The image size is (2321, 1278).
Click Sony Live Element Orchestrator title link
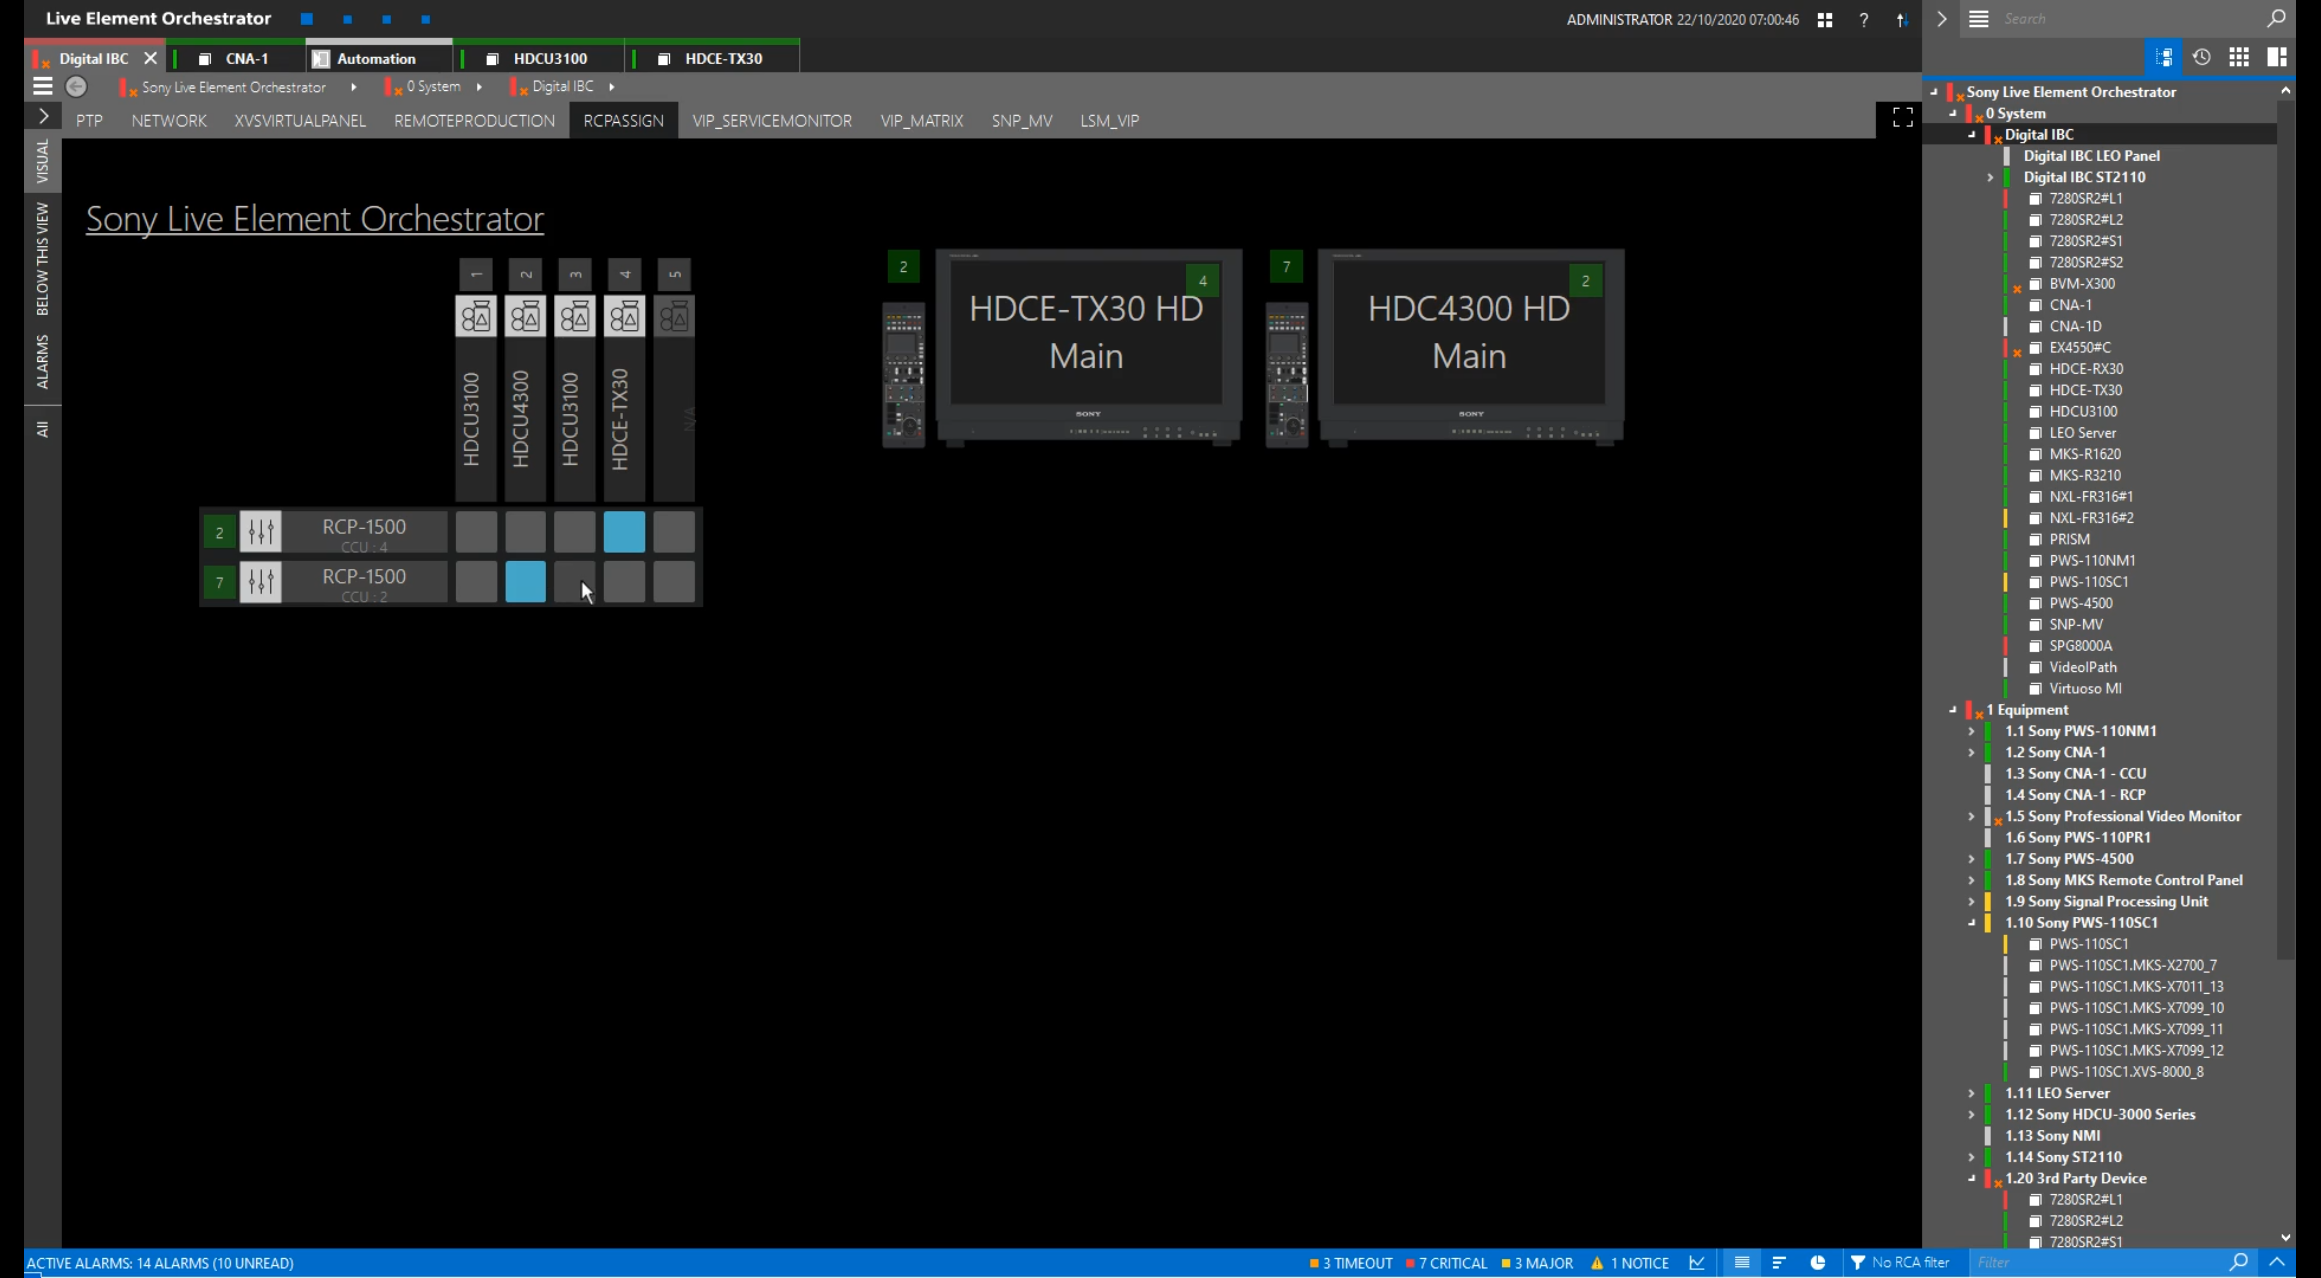pos(315,218)
